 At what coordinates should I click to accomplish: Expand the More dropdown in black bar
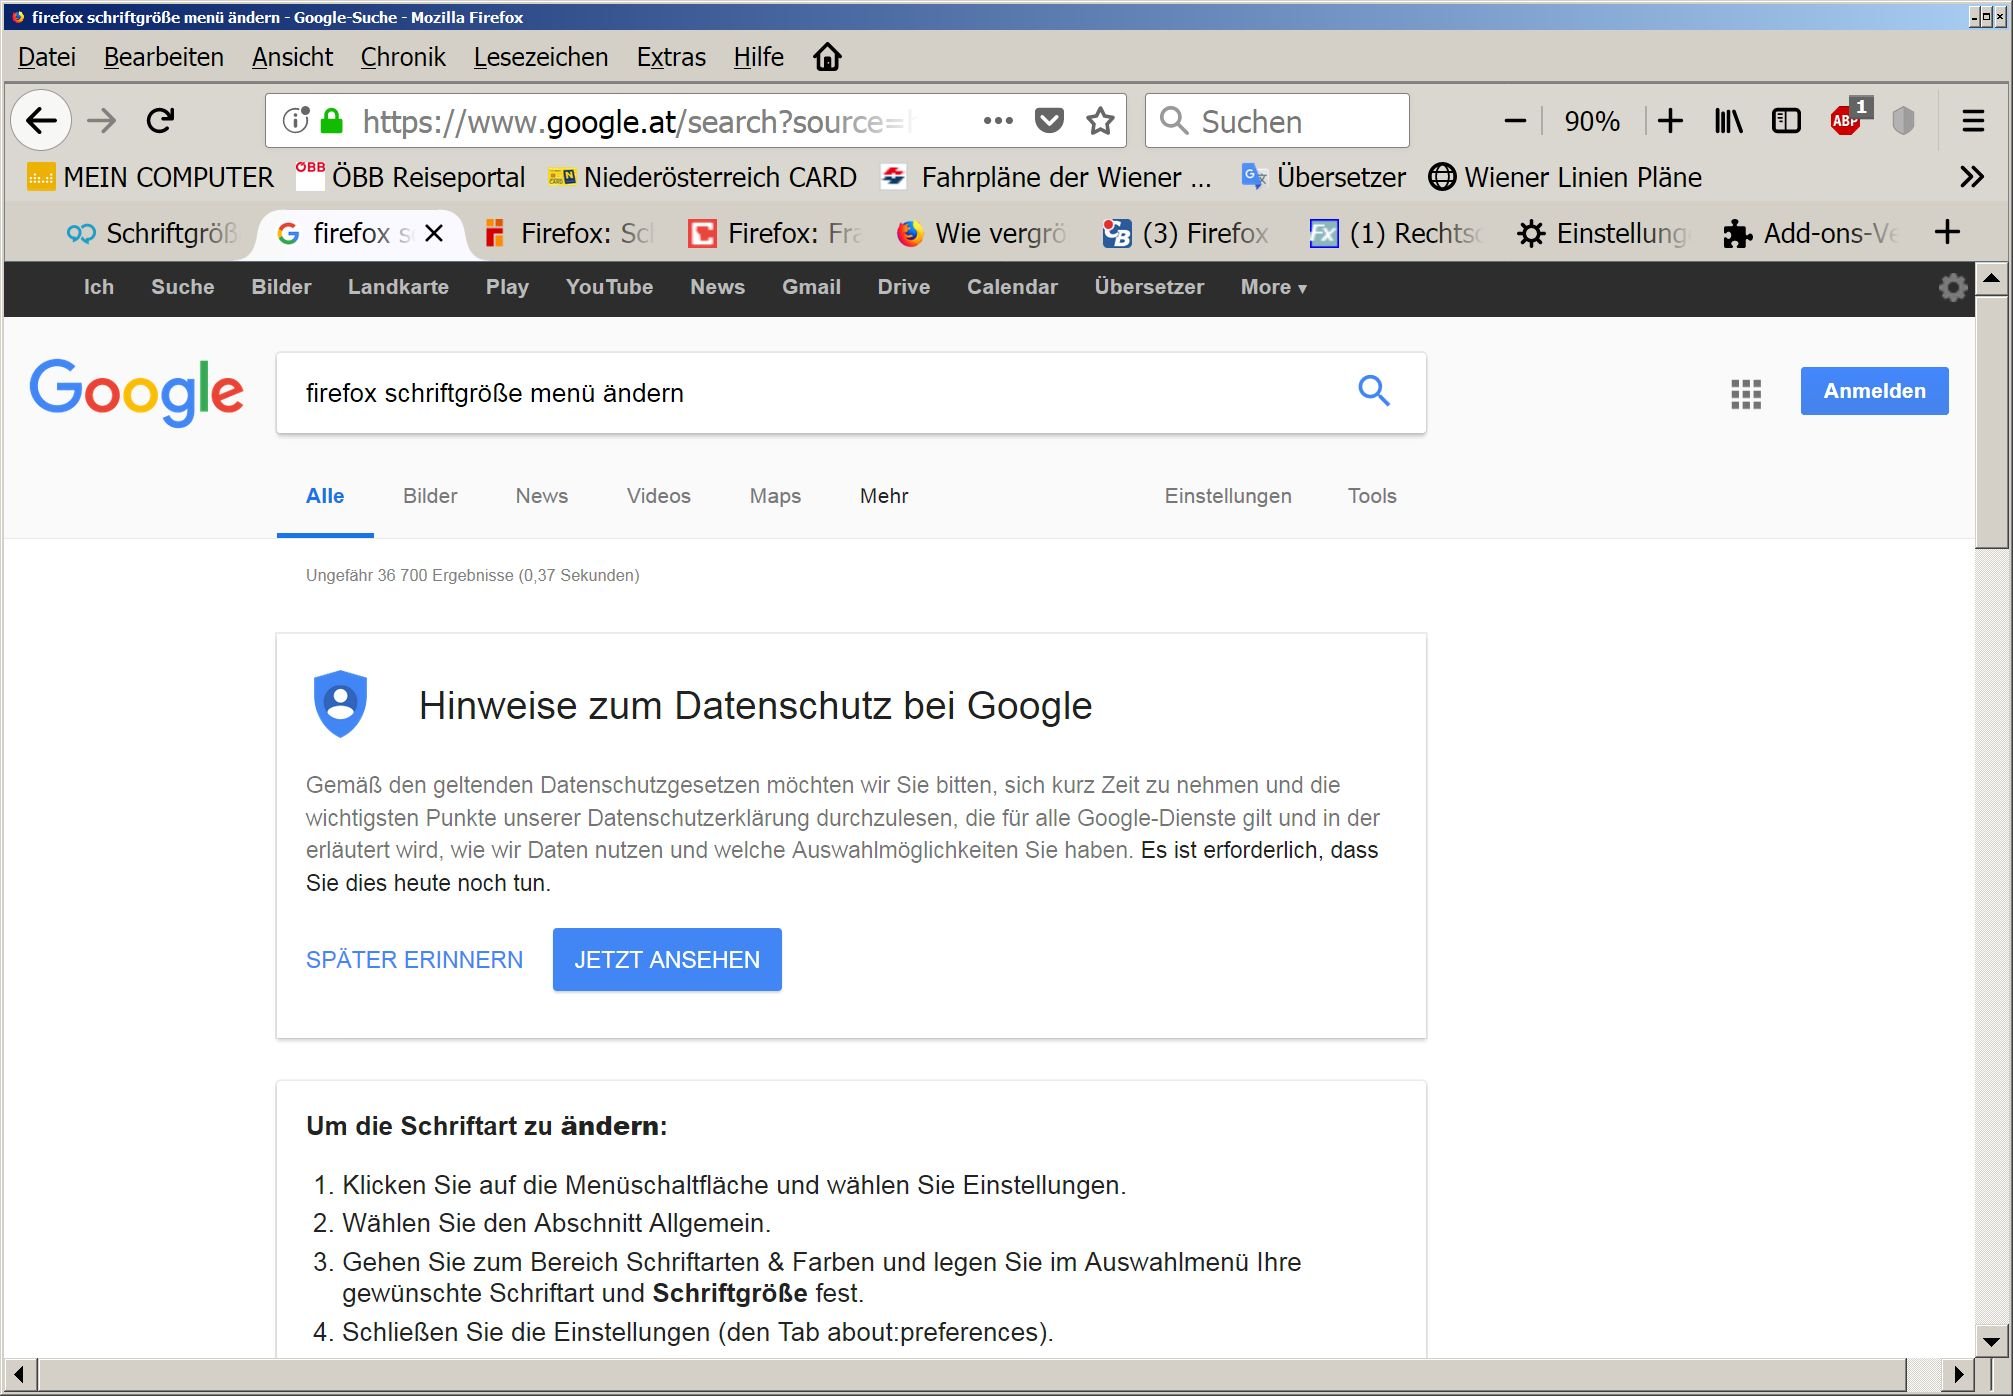(x=1273, y=287)
